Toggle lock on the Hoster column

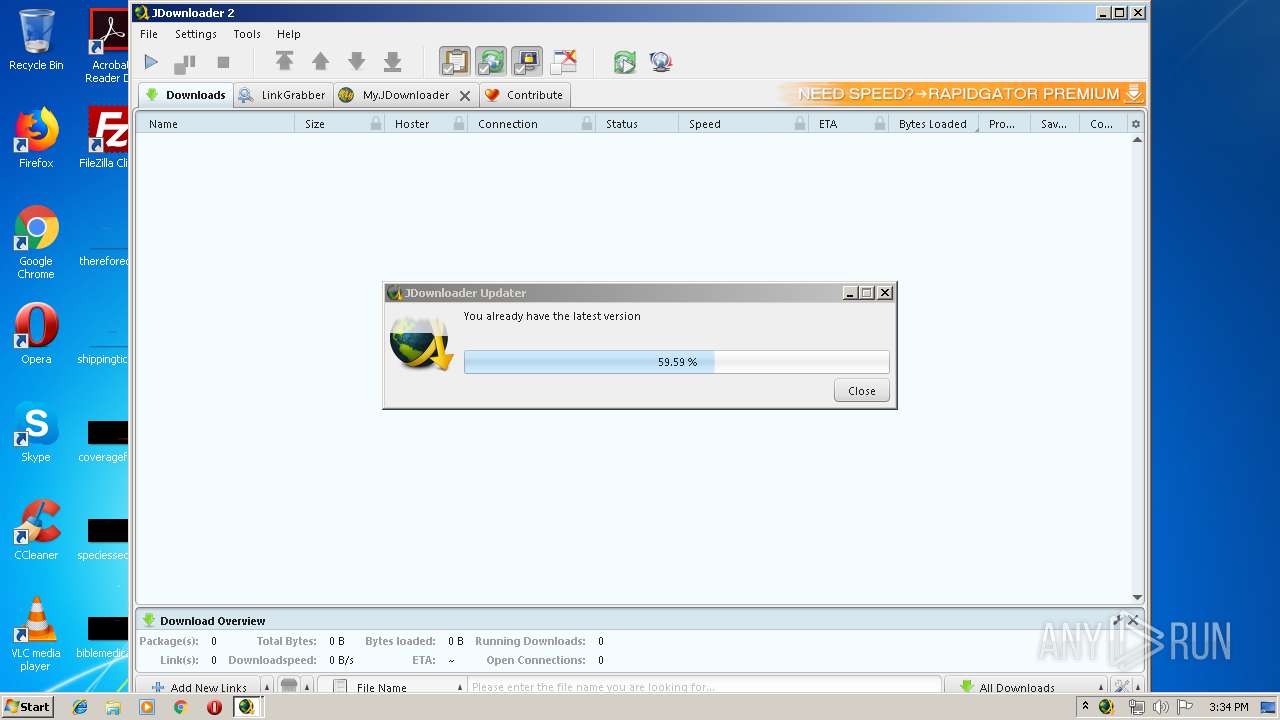coord(459,124)
